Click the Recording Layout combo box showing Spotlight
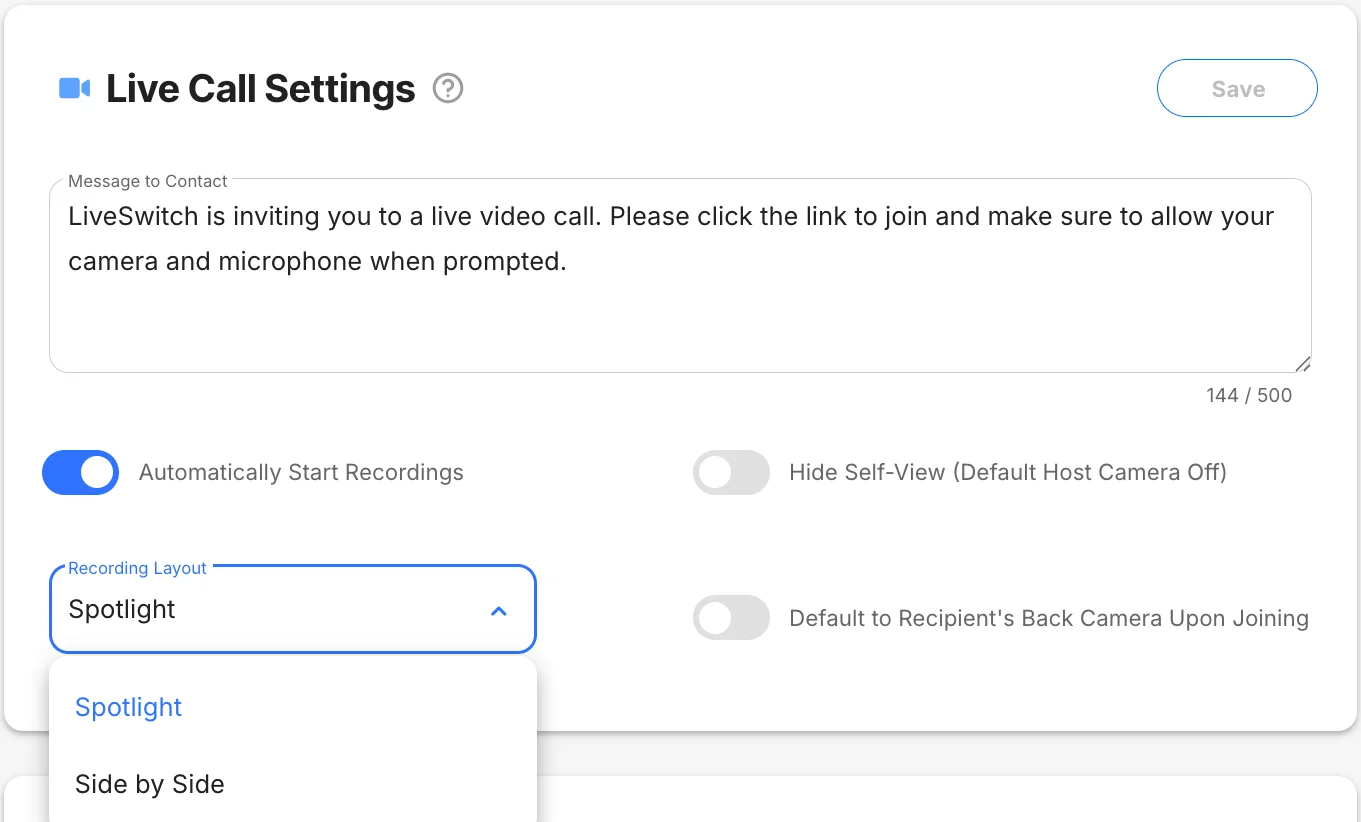 (x=293, y=609)
